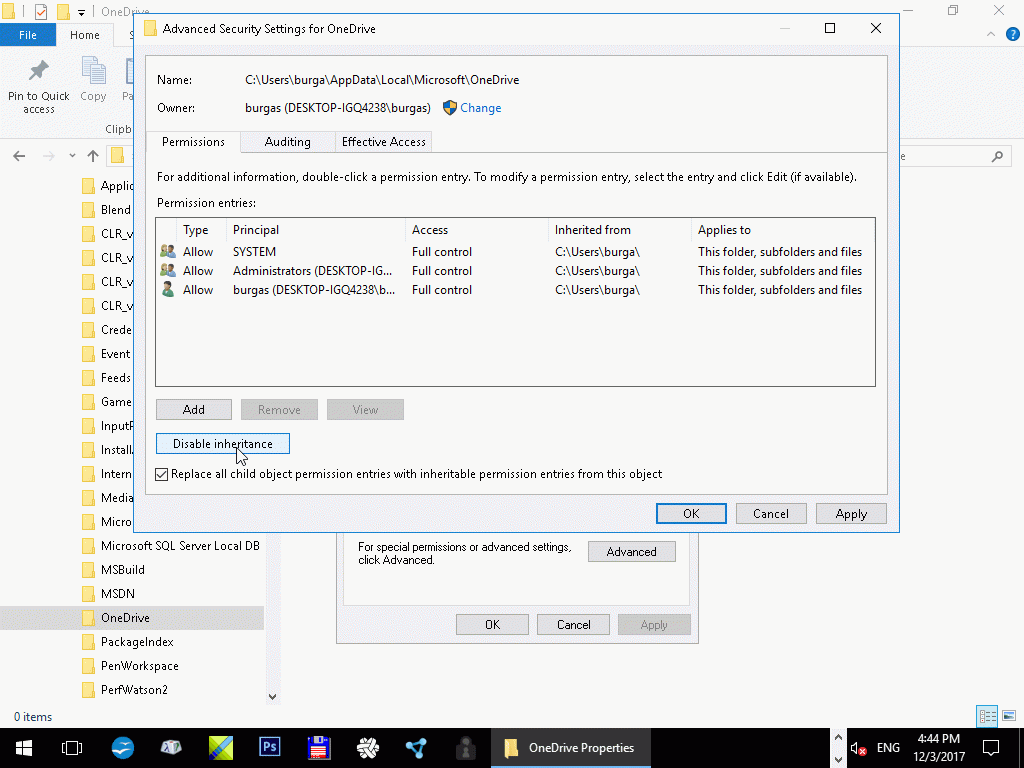Select the SYSTEM permission entry

(x=515, y=251)
